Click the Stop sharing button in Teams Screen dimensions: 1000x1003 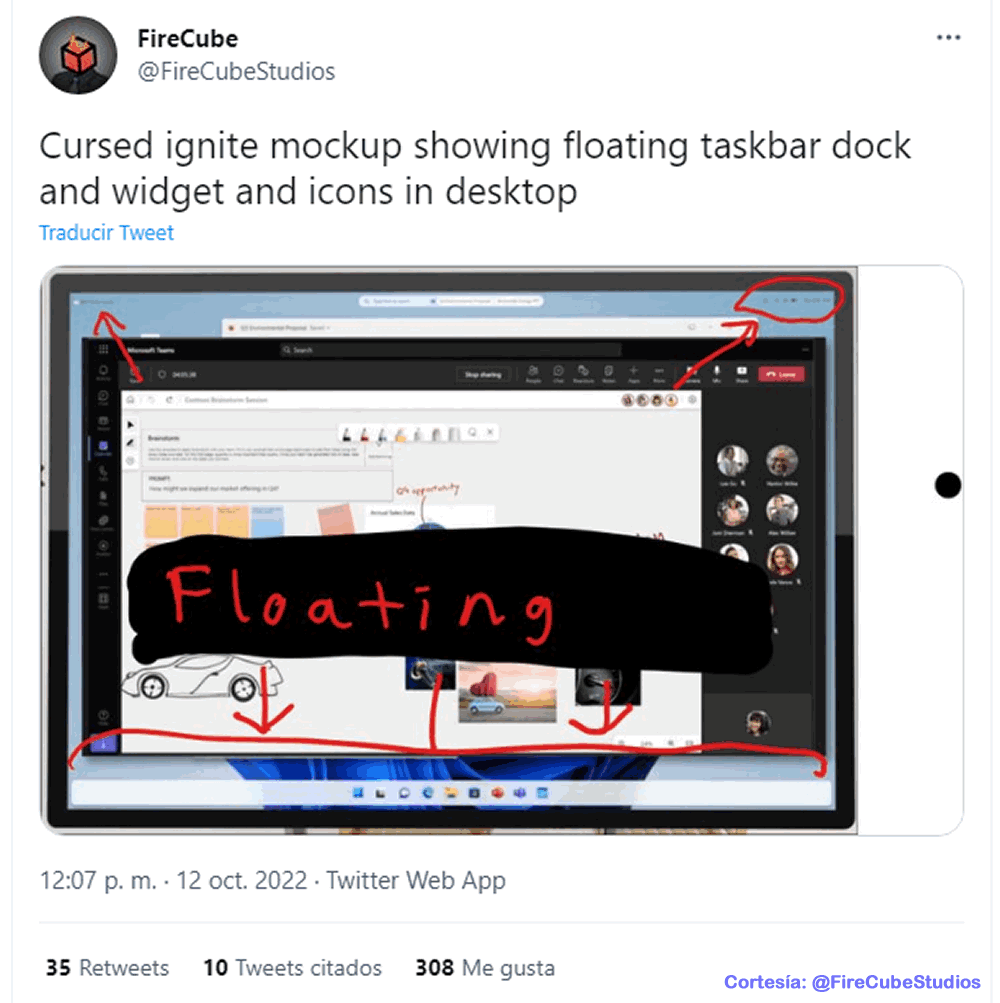(x=483, y=375)
